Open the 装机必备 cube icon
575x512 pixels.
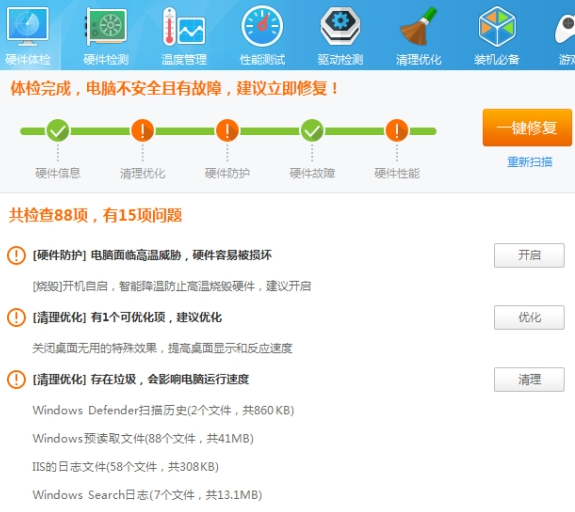497,26
